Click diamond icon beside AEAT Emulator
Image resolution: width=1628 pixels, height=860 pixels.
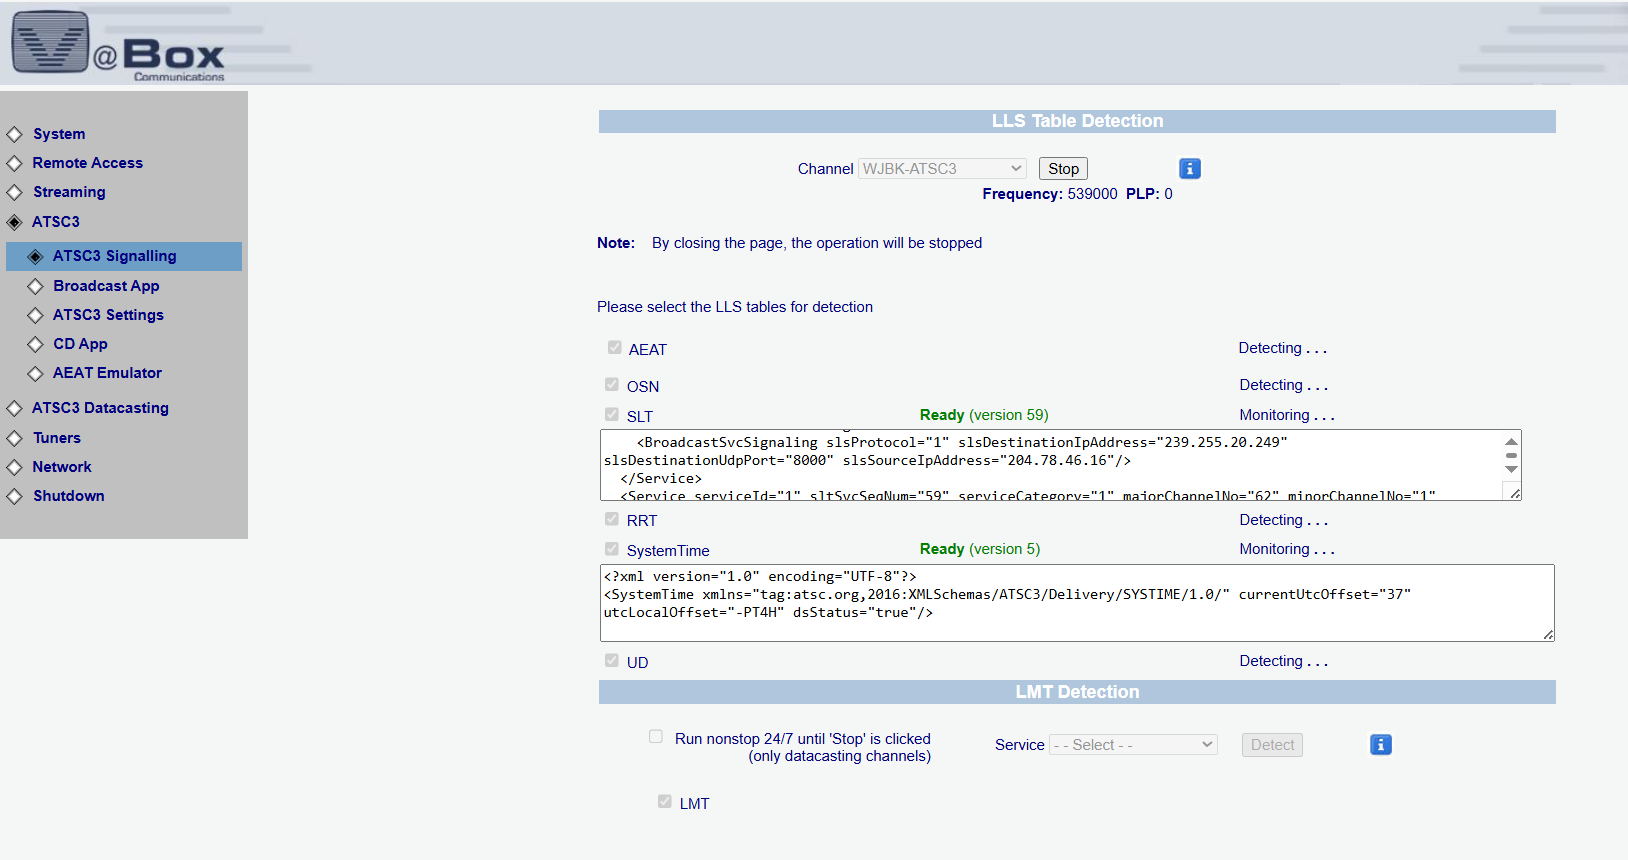click(x=35, y=373)
